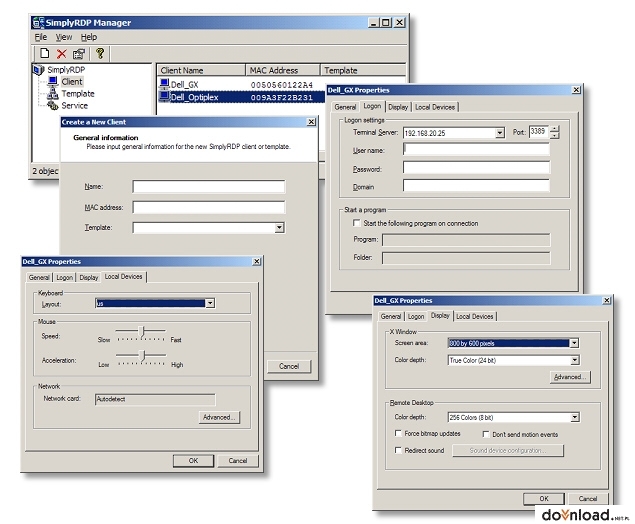635x524 pixels.
Task: Click Advanced button in X Window group
Action: (570, 377)
